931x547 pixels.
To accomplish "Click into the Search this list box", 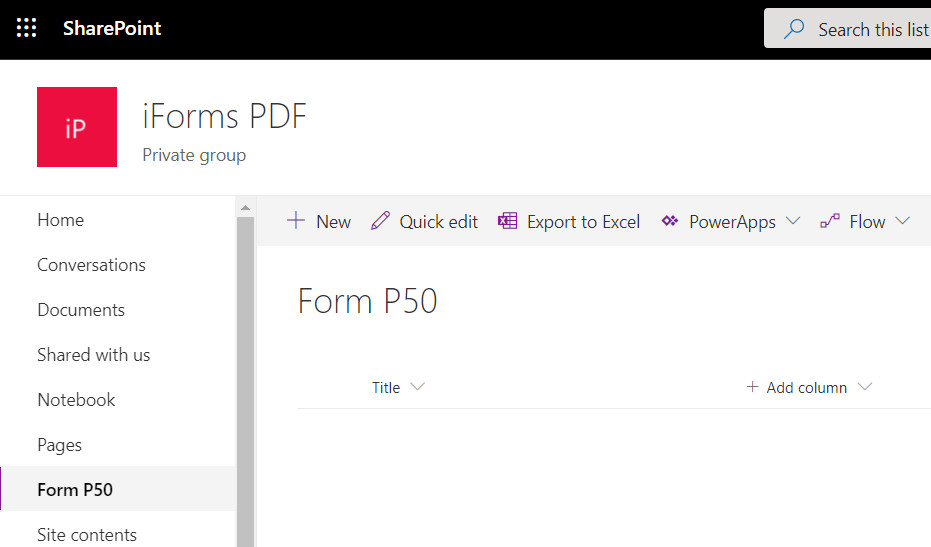I will pyautogui.click(x=847, y=29).
